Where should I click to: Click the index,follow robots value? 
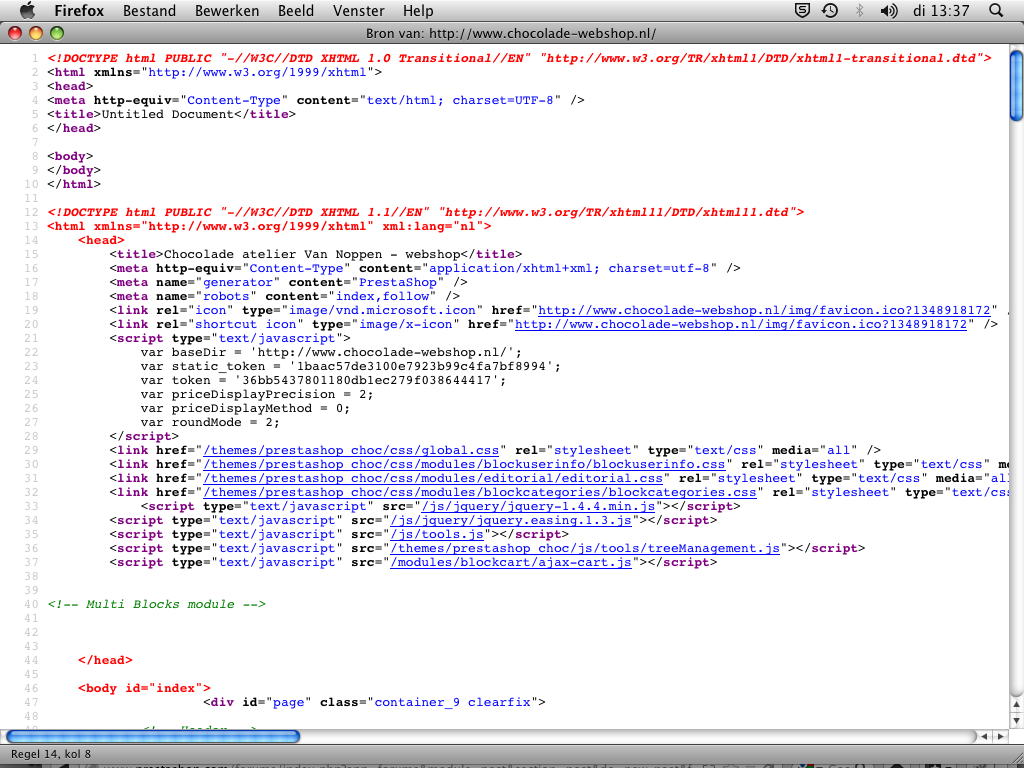[383, 296]
